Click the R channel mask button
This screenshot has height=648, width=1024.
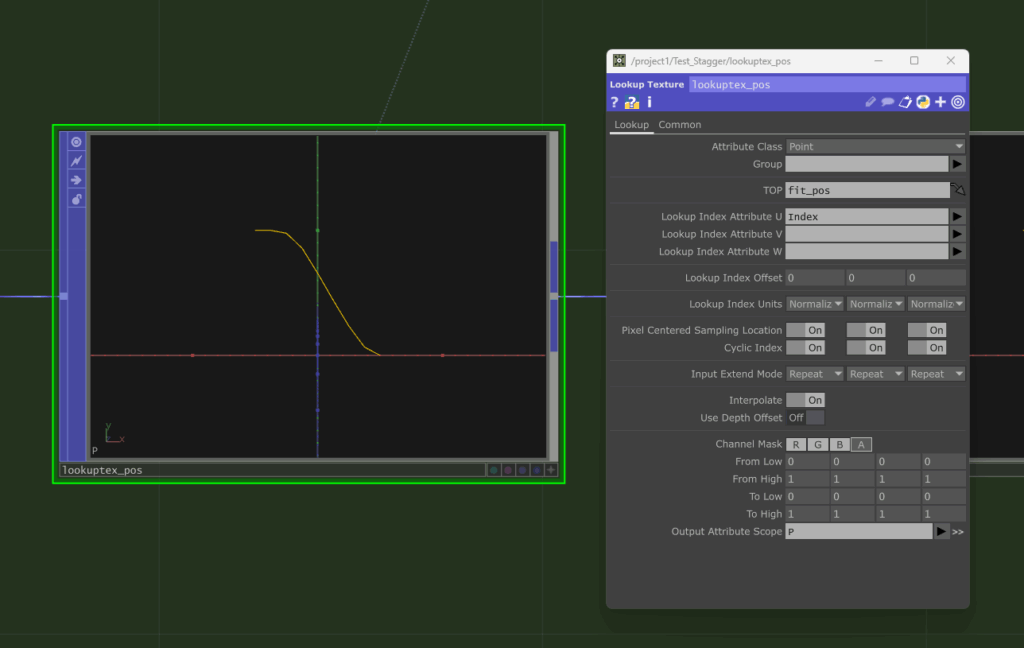coord(796,445)
